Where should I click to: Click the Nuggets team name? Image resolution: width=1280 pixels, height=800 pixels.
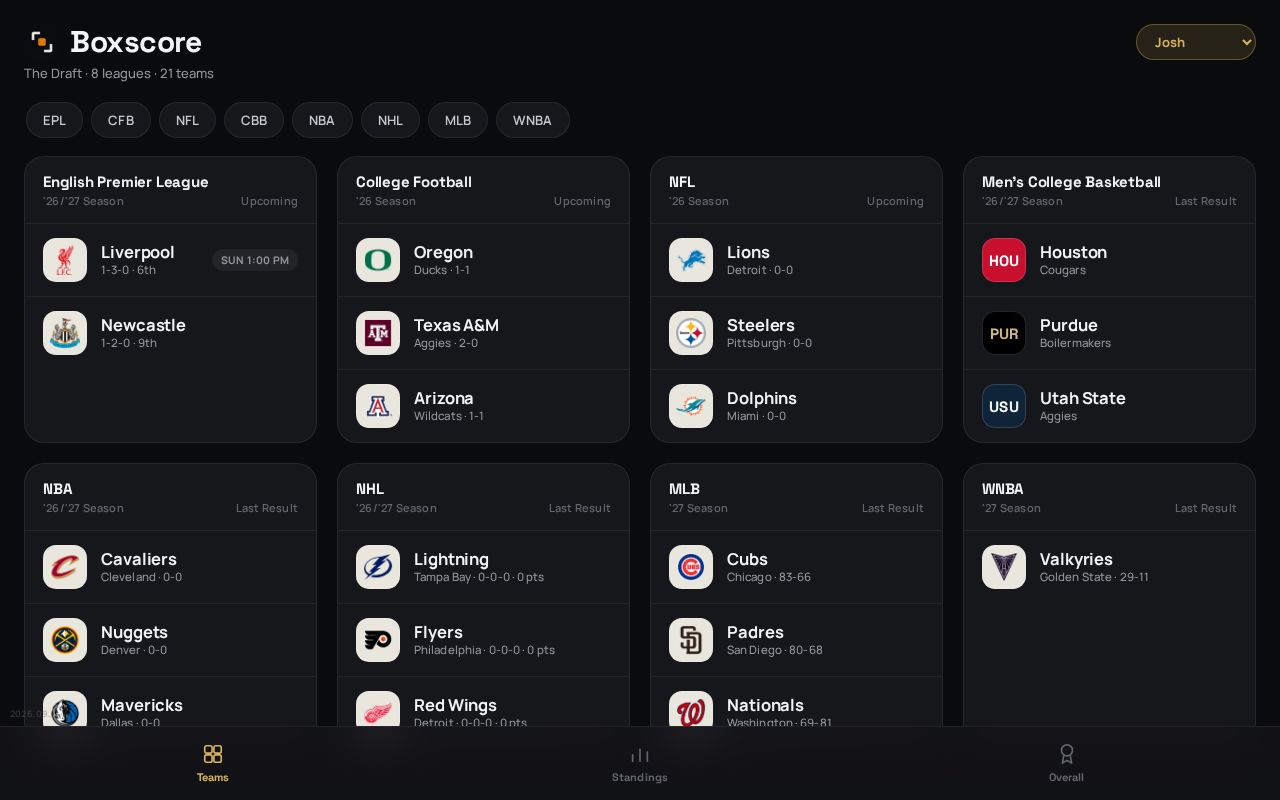click(134, 632)
